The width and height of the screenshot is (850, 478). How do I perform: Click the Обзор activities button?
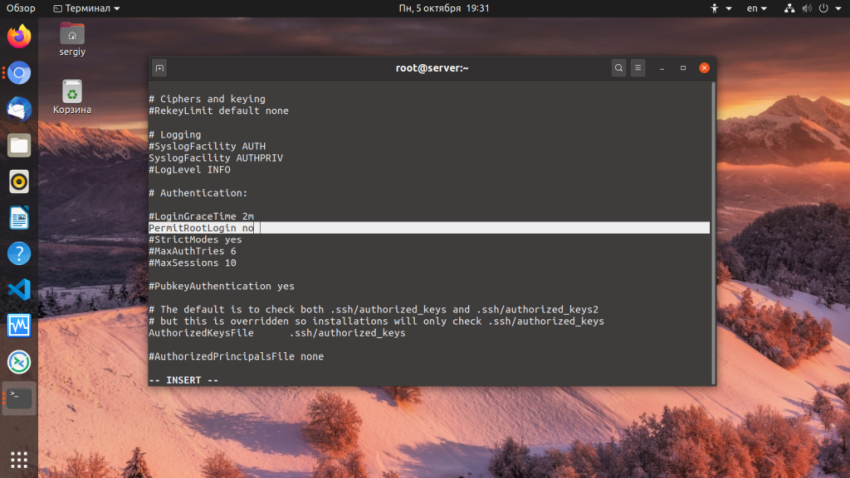pyautogui.click(x=21, y=8)
